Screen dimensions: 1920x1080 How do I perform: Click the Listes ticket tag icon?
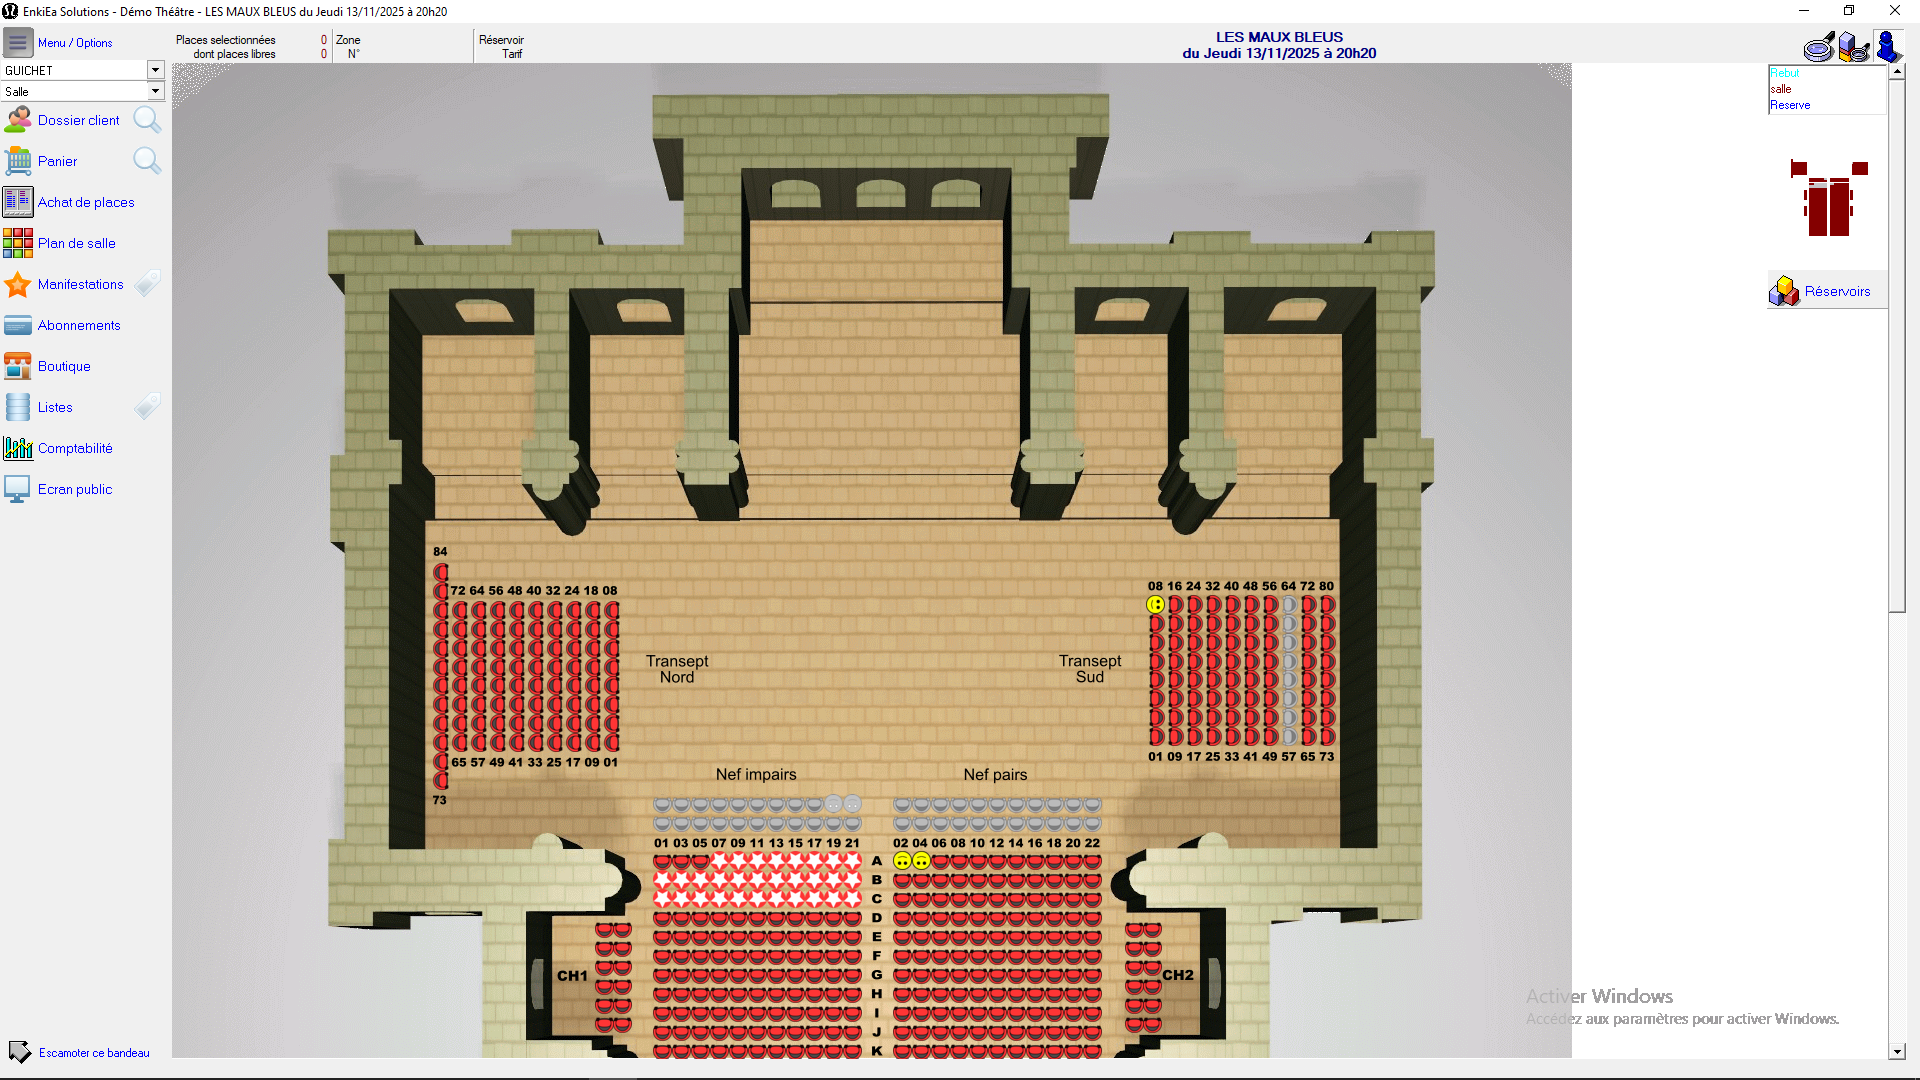point(147,407)
